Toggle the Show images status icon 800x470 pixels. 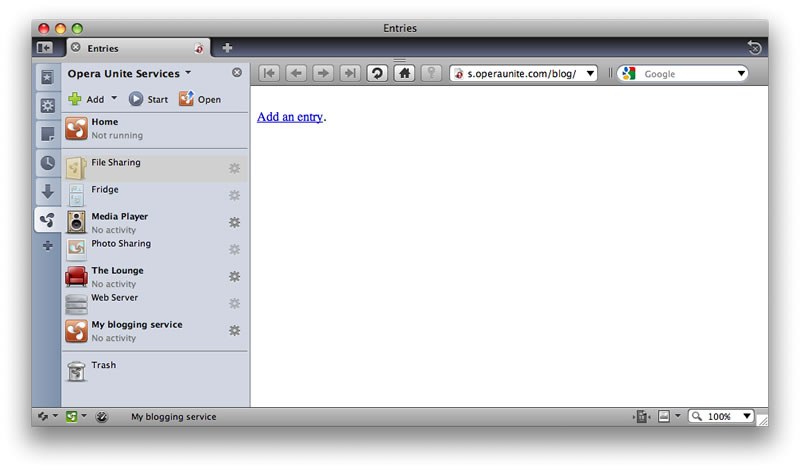[664, 416]
